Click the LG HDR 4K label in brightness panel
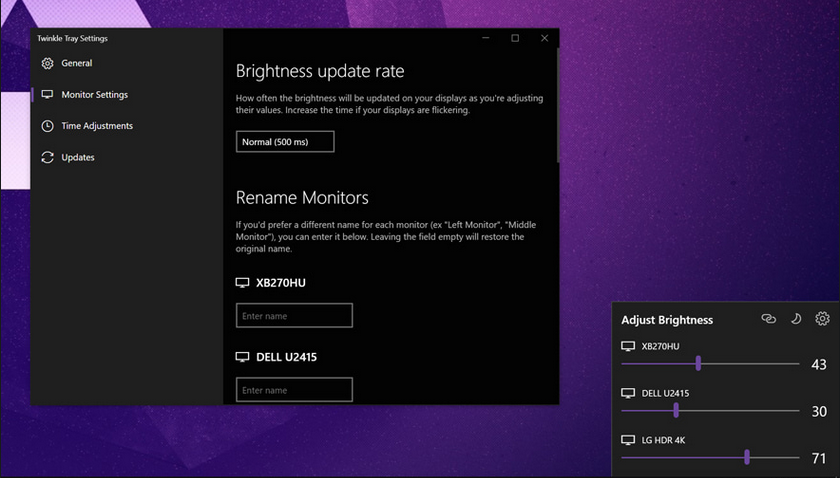This screenshot has height=478, width=840. pos(663,440)
